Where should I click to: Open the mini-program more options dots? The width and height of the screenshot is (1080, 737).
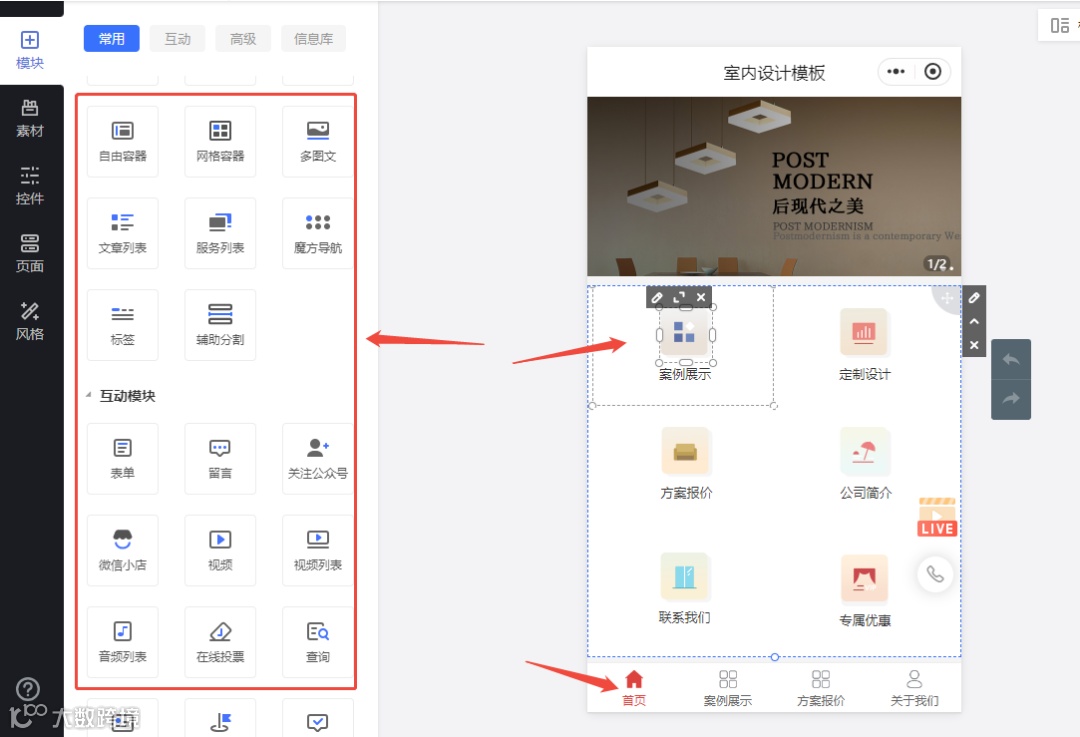tap(895, 72)
